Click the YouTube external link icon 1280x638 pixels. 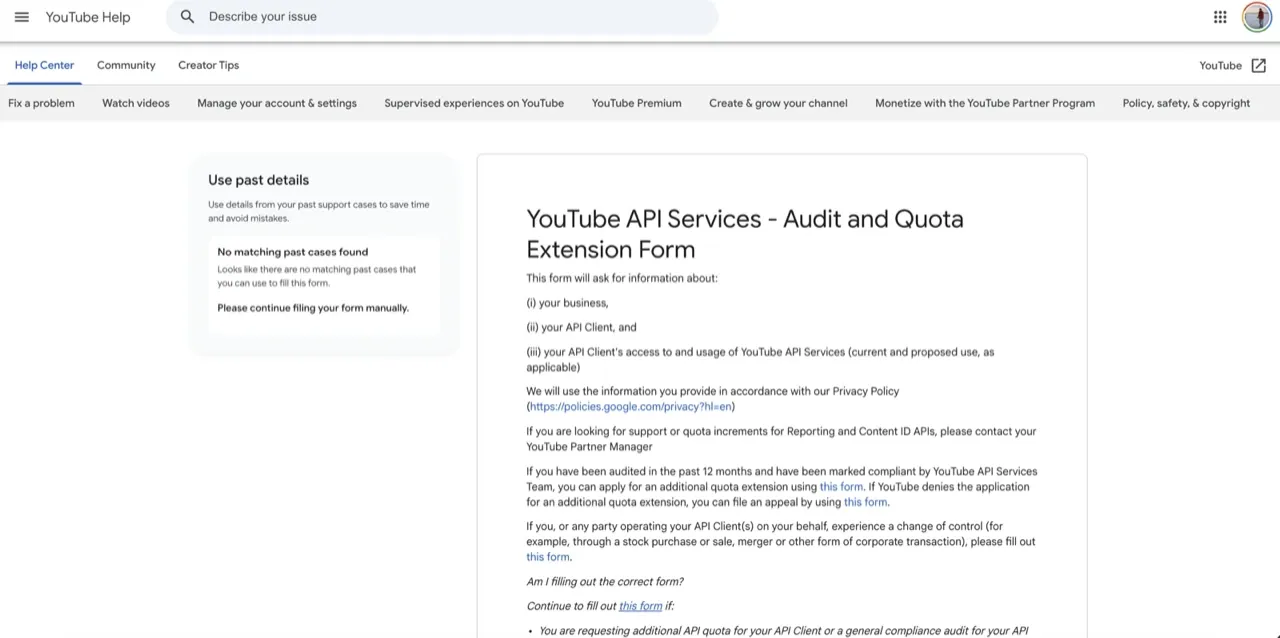click(1259, 66)
